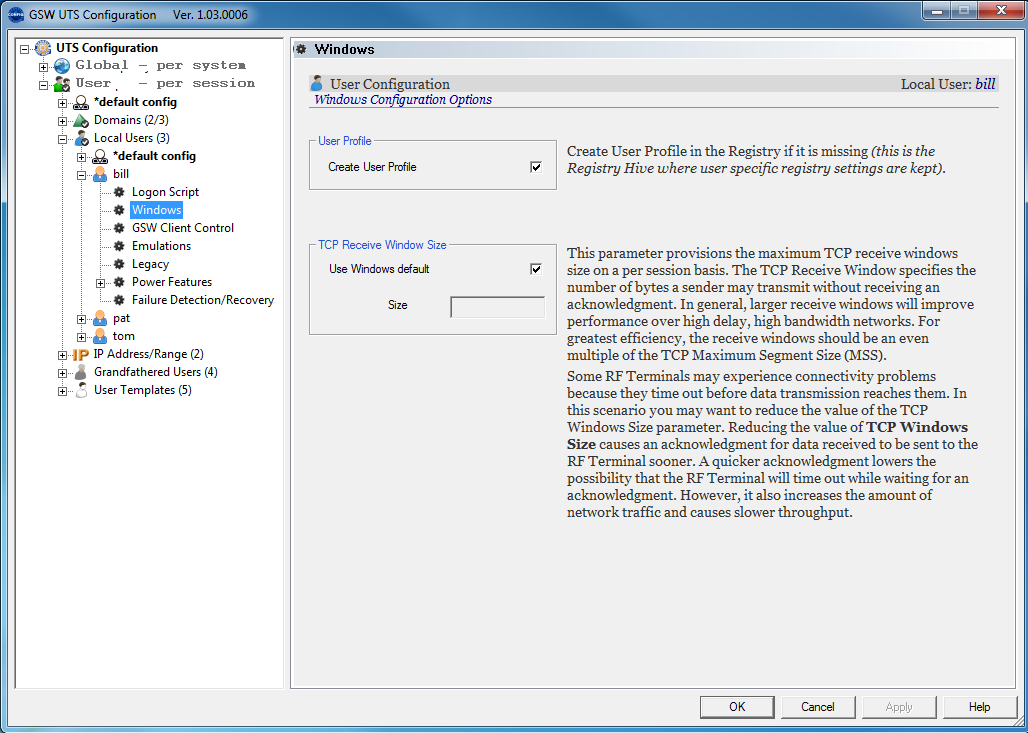Click the GSW app icon in the title bar
Viewport: 1028px width, 733px height.
point(15,14)
